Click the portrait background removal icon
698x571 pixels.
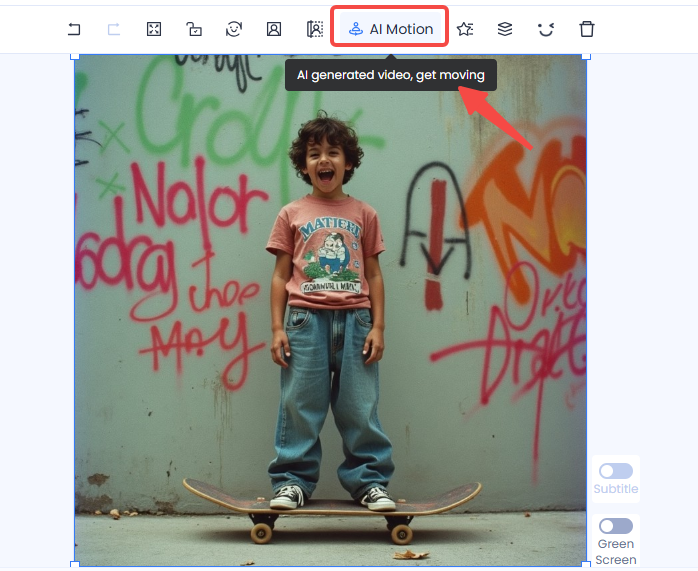(x=315, y=29)
